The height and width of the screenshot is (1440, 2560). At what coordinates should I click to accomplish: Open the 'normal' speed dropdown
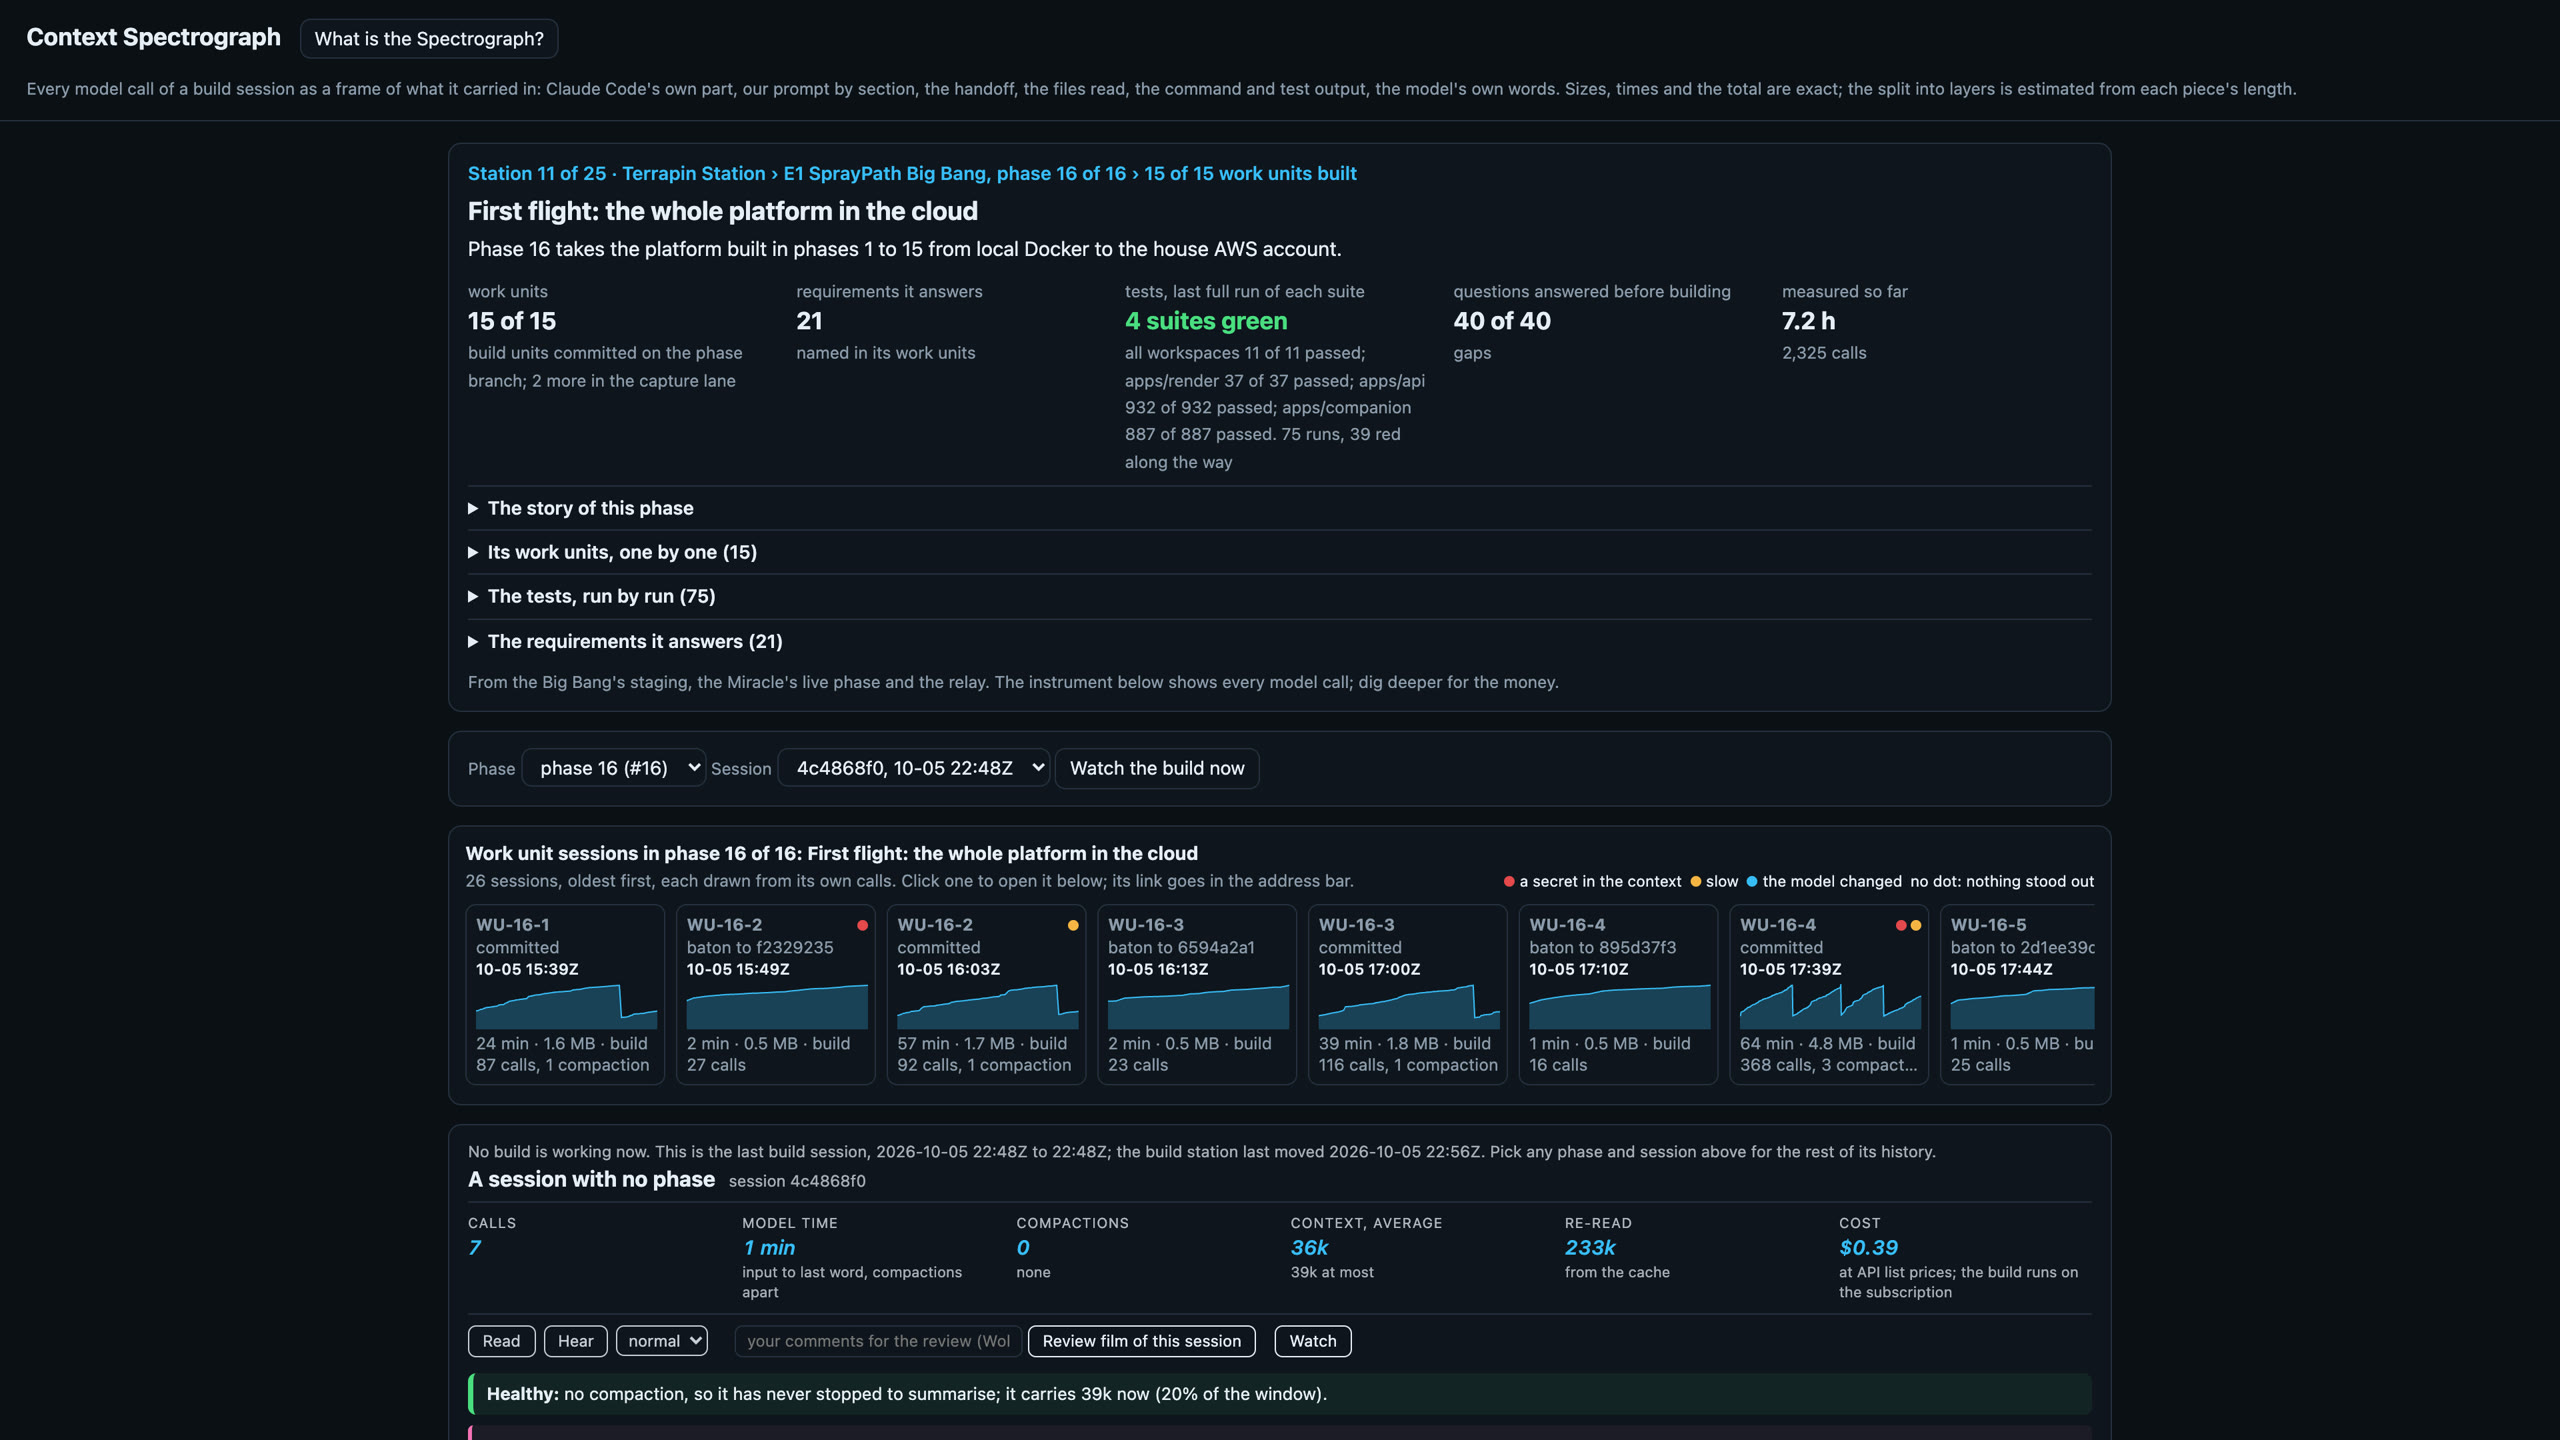click(662, 1341)
